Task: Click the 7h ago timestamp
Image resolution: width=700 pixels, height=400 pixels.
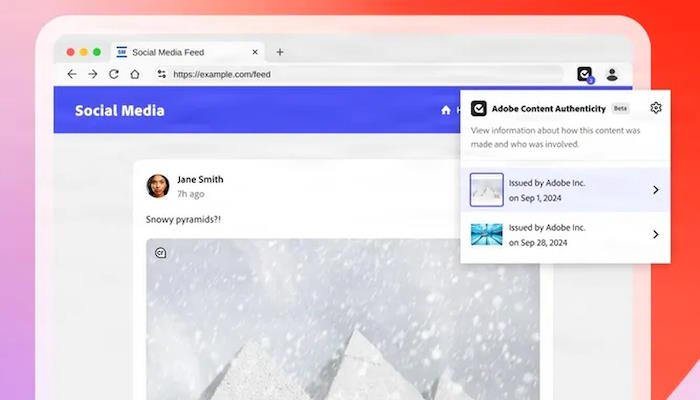Action: pos(191,194)
